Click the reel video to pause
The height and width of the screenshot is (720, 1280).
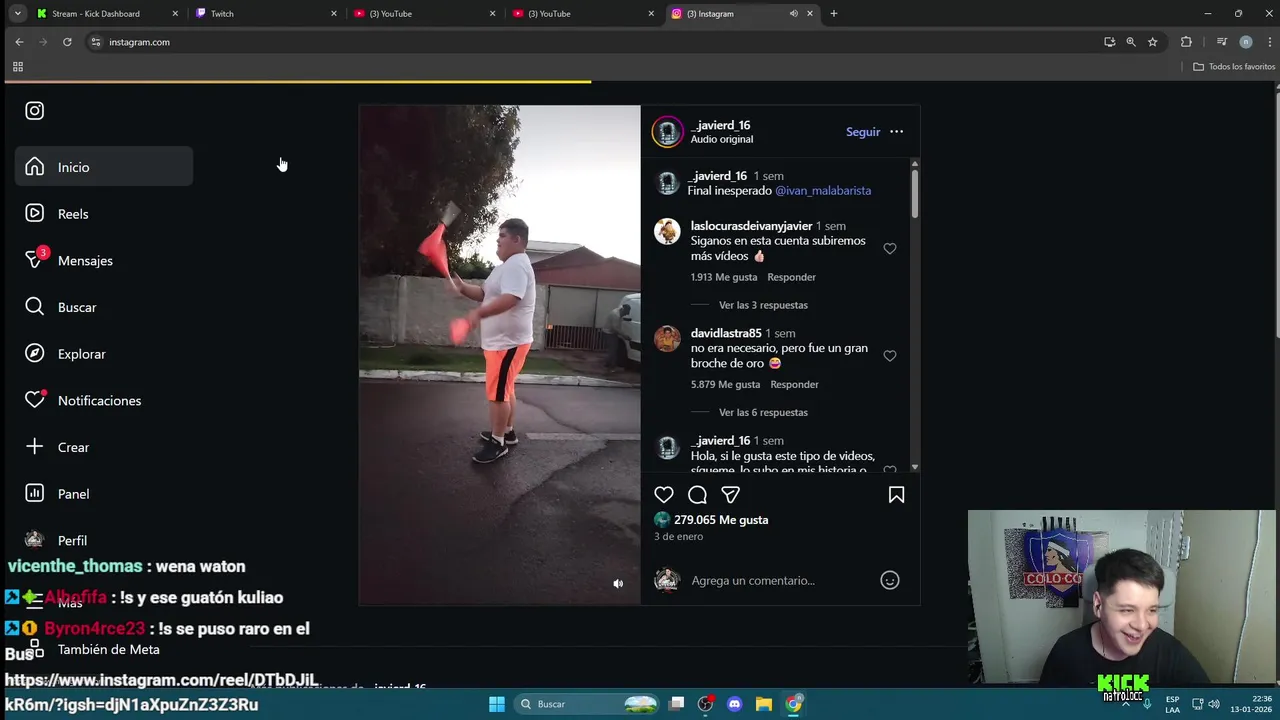click(500, 355)
